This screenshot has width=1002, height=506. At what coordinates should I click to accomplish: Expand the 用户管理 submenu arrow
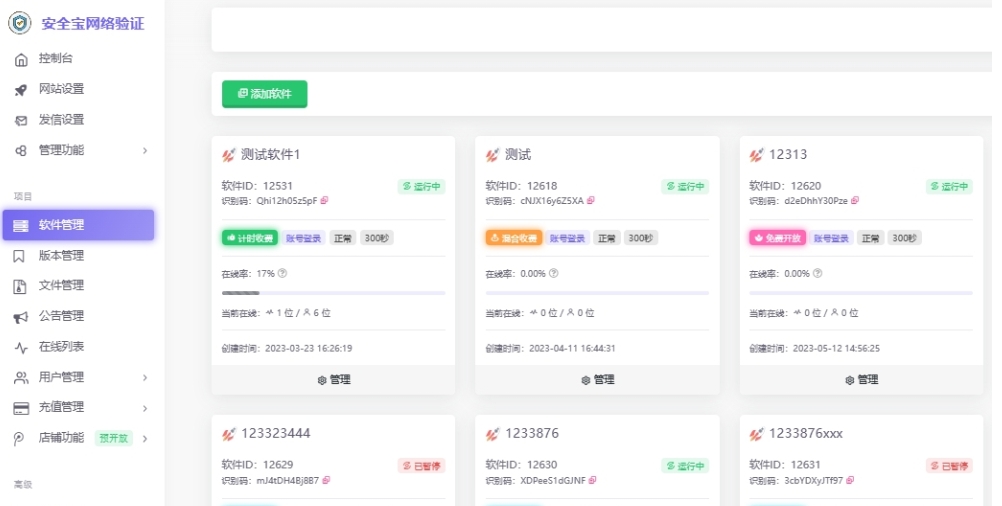click(x=145, y=378)
